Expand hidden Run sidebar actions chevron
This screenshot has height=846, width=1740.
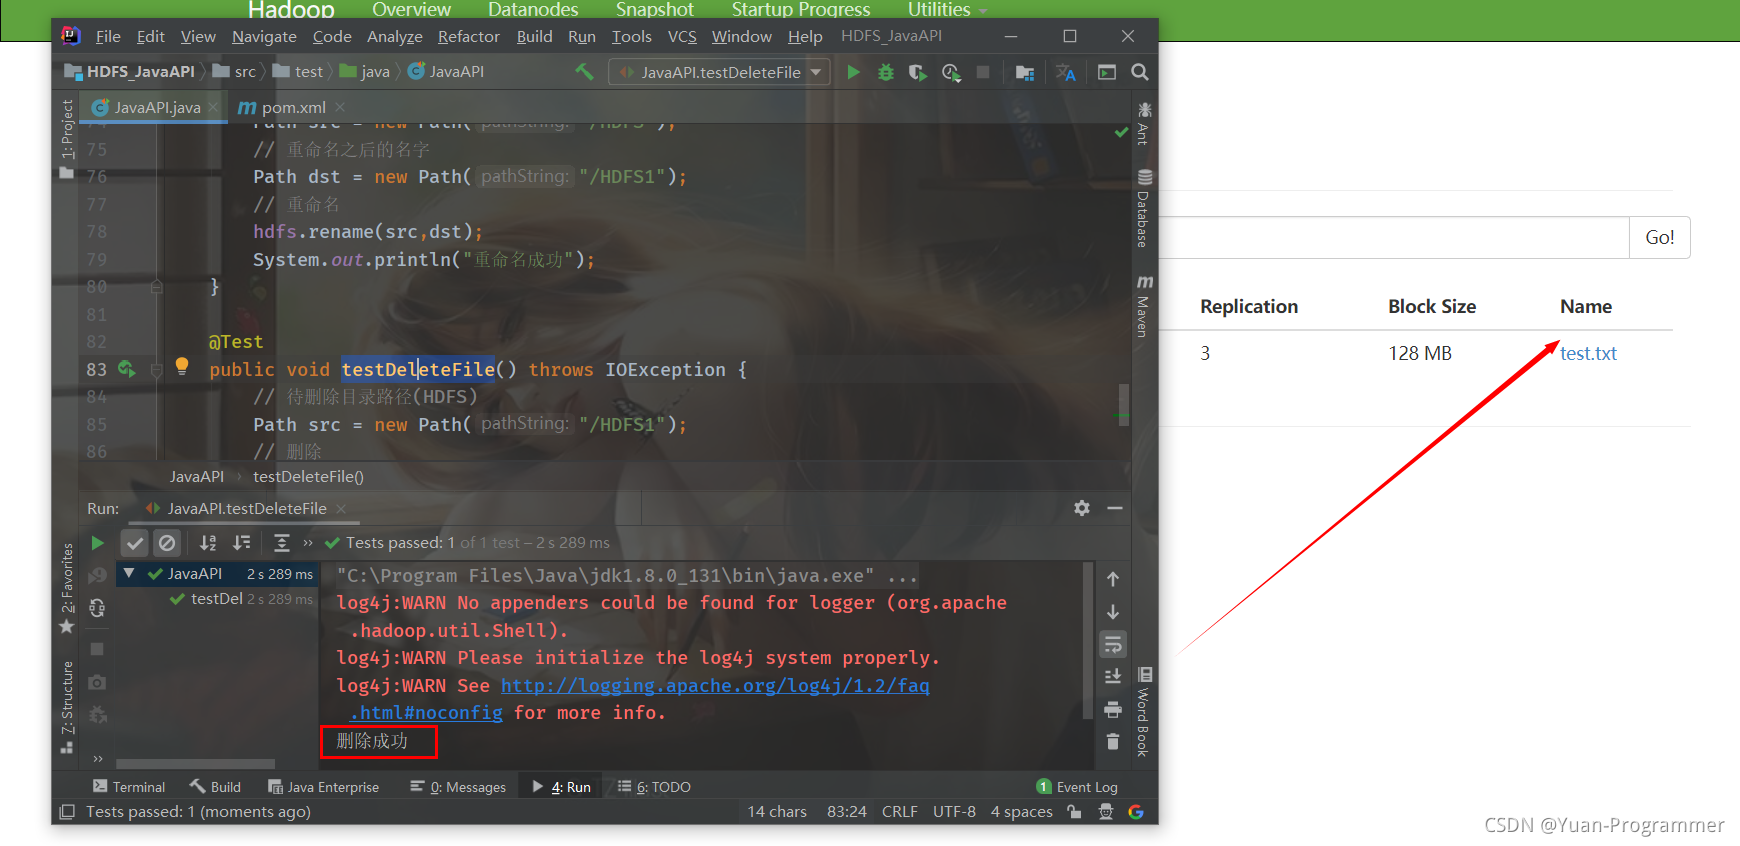click(x=97, y=759)
